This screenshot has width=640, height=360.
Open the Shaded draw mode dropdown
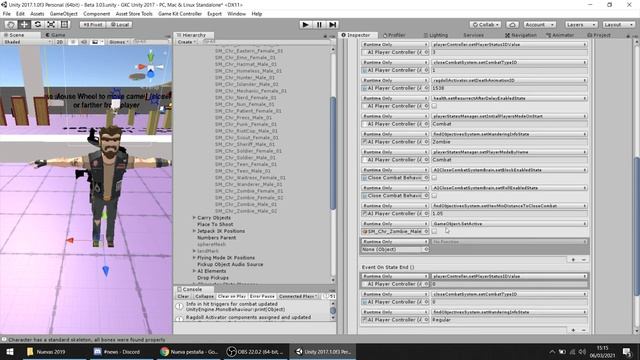click(27, 42)
